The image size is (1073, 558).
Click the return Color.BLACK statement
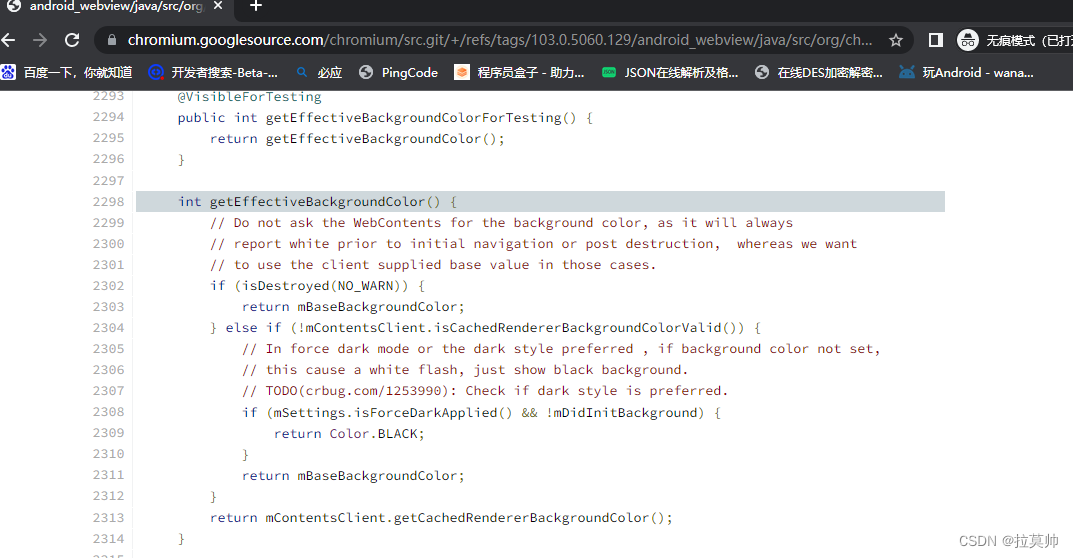[349, 434]
